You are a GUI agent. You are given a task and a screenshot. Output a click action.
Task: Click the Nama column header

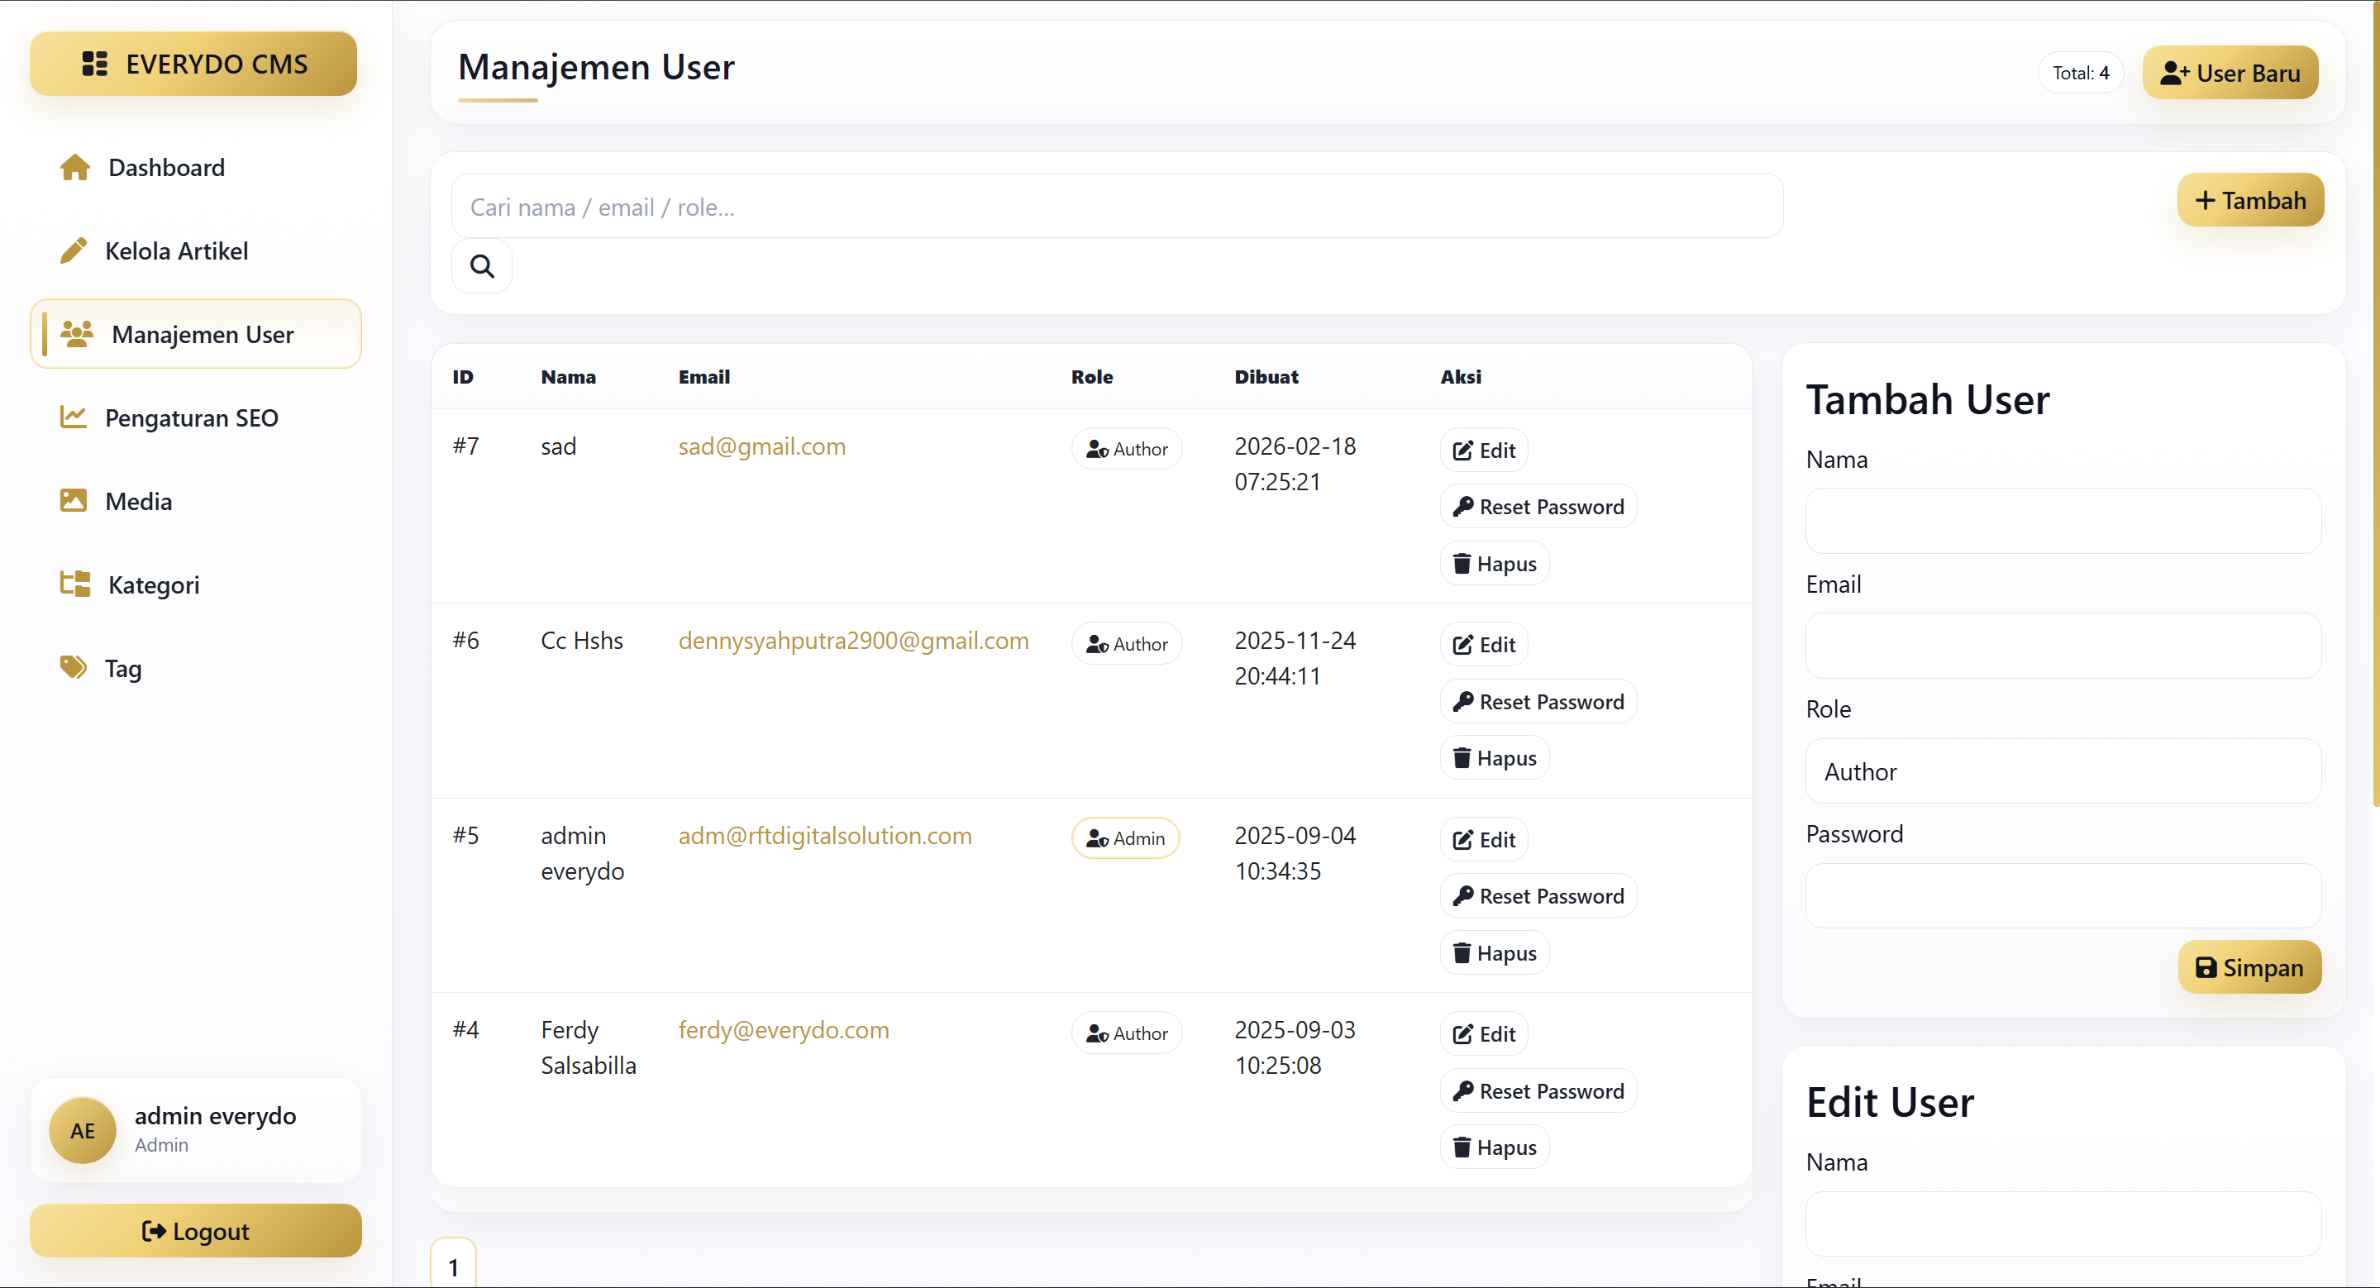[568, 377]
